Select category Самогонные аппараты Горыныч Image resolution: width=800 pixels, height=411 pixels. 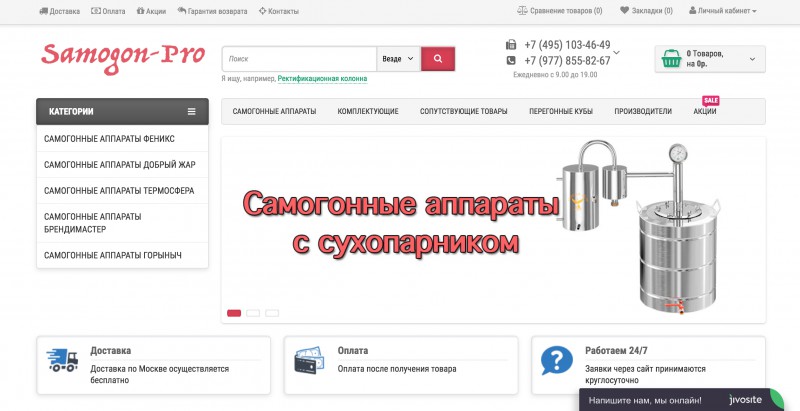pyautogui.click(x=122, y=255)
